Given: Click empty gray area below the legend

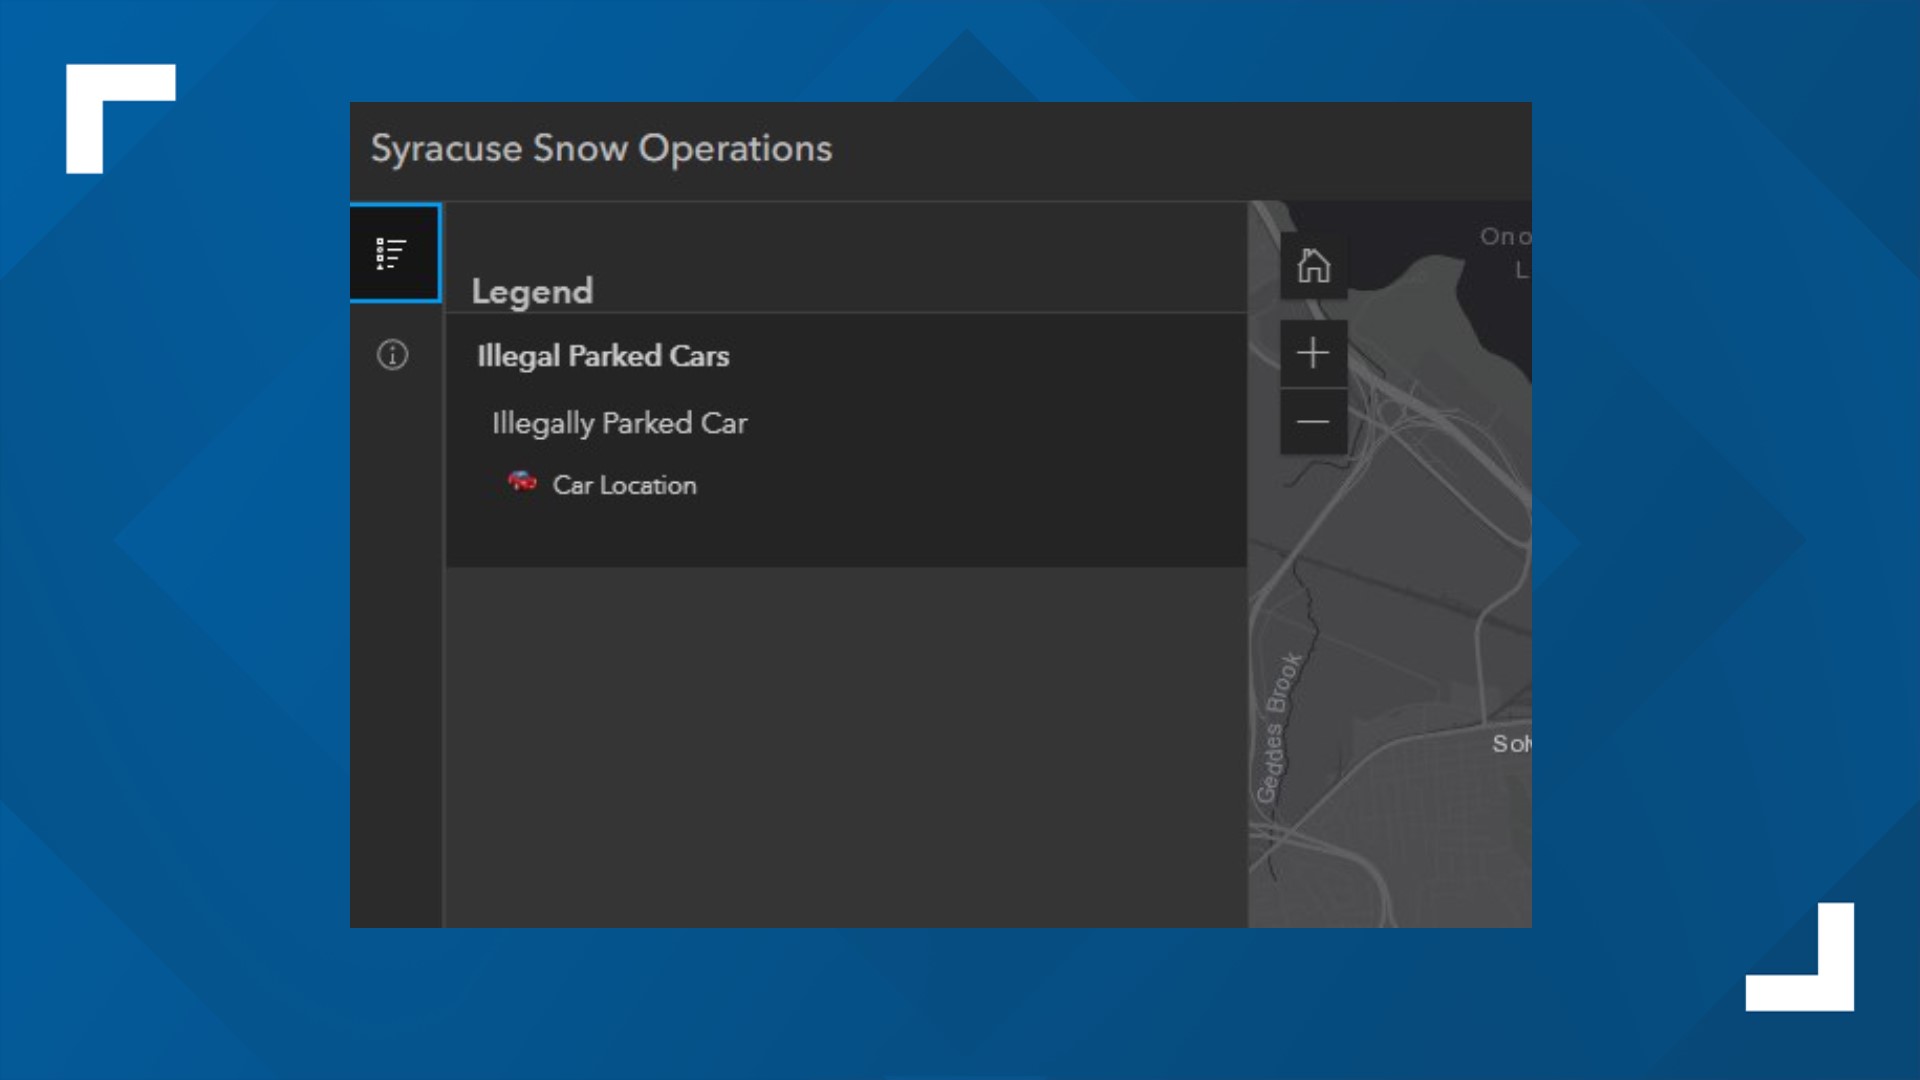Looking at the screenshot, I should (845, 745).
